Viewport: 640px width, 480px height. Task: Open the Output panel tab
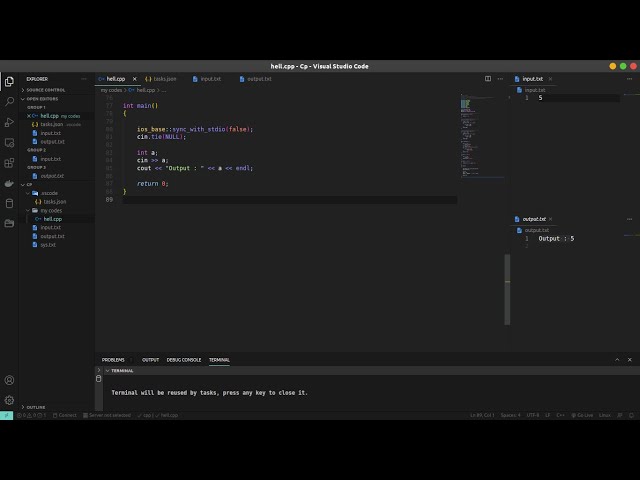[150, 360]
